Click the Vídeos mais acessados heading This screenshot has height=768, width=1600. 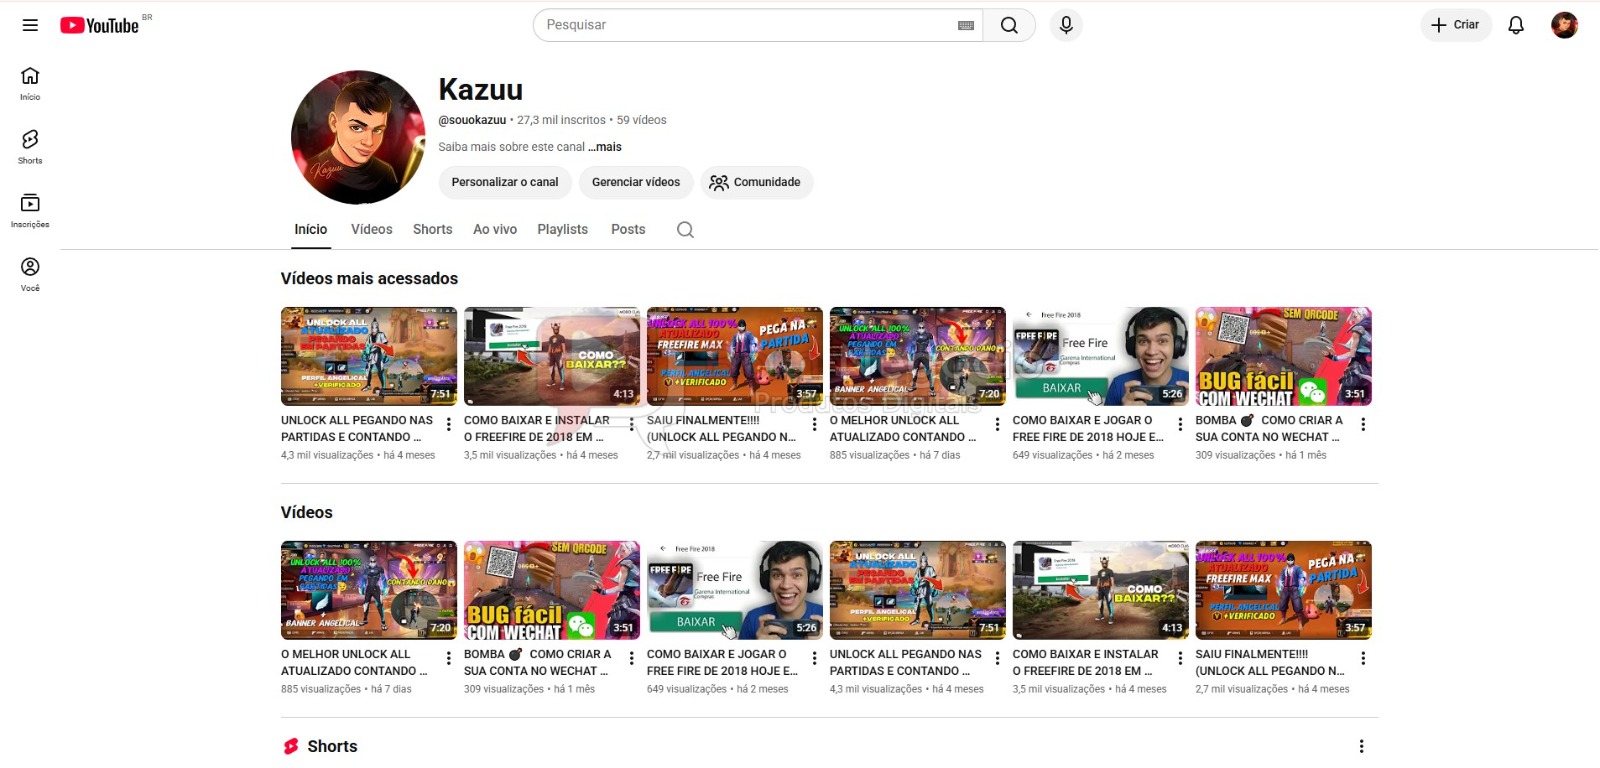[x=369, y=278]
